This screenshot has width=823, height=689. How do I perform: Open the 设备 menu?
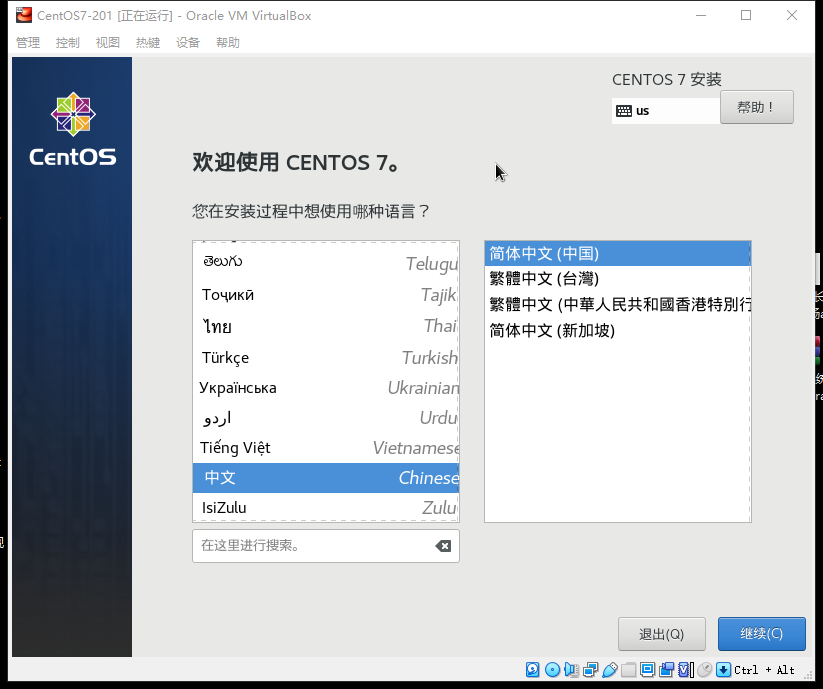pos(188,43)
